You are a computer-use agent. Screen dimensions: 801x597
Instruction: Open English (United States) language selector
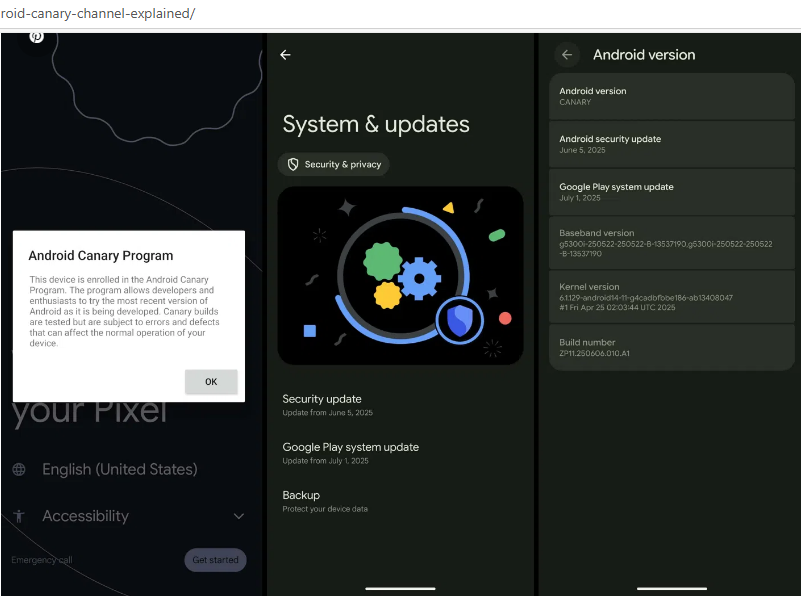[x=119, y=469]
